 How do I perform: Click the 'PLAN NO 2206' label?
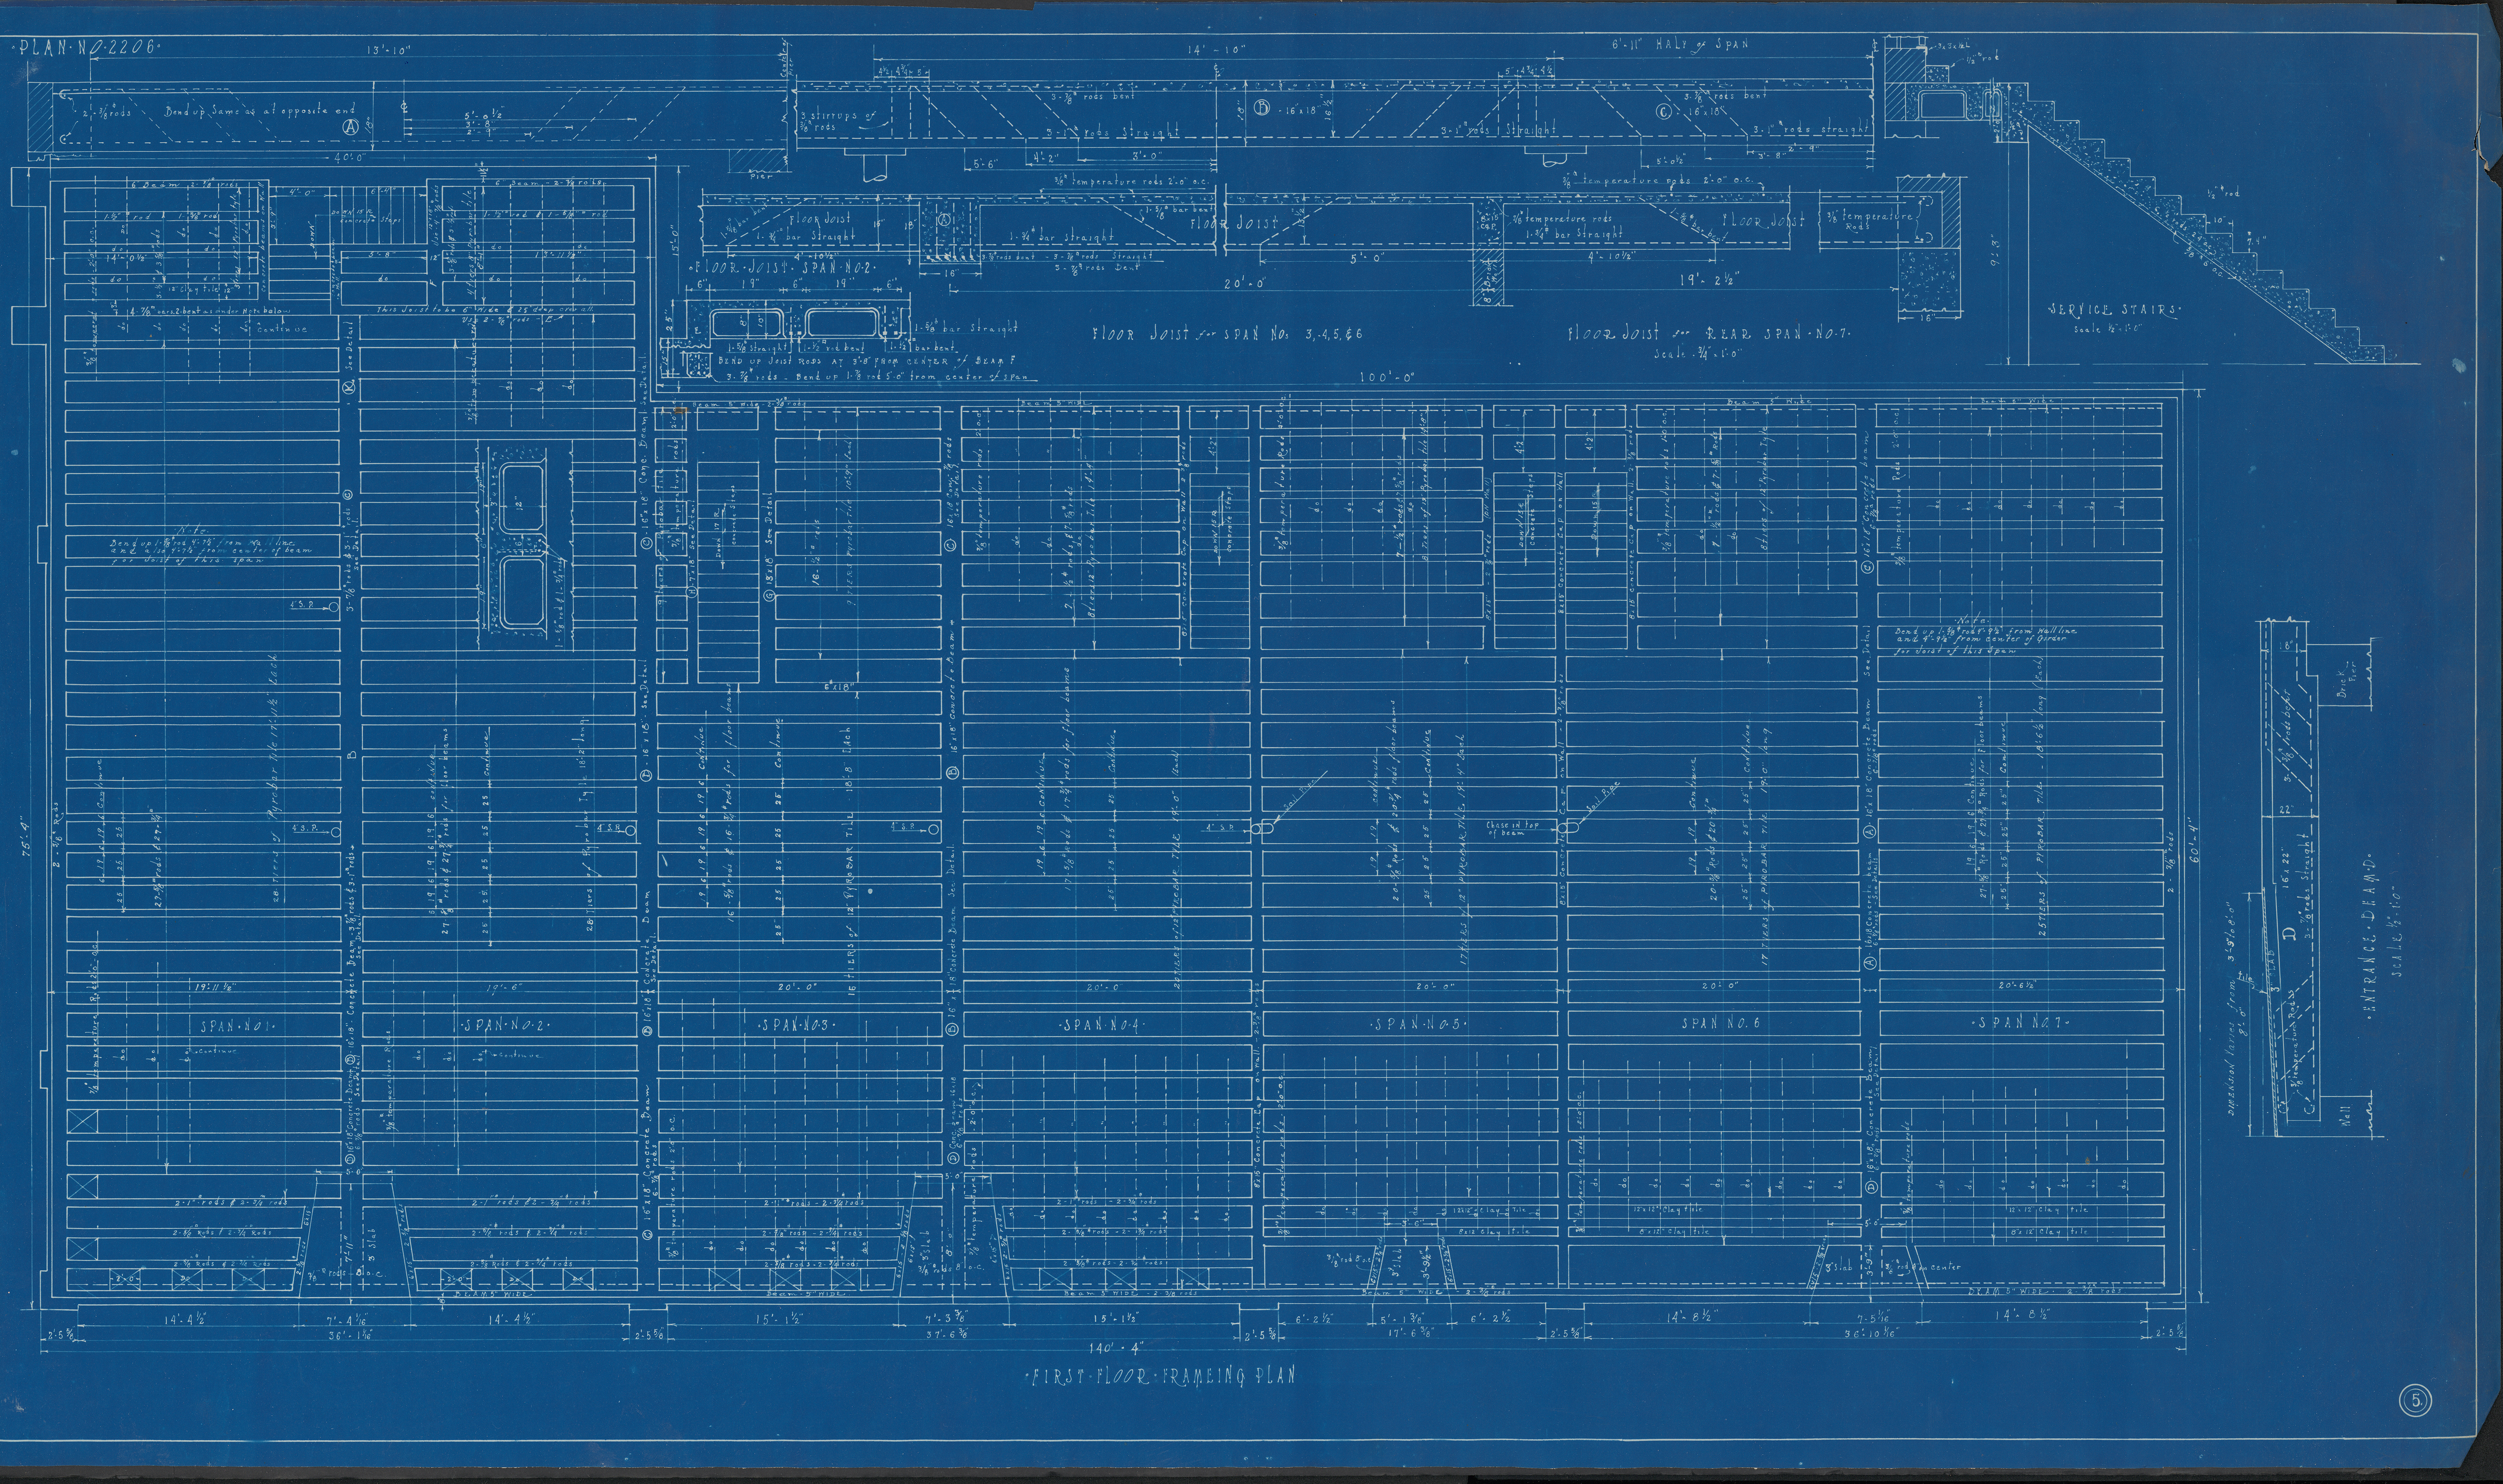pos(87,47)
